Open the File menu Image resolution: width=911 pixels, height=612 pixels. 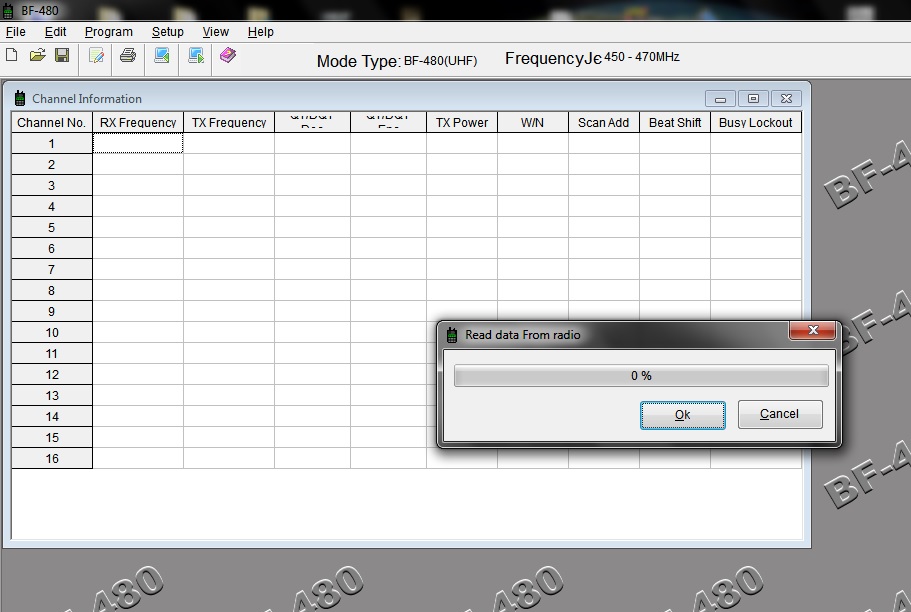pos(16,32)
